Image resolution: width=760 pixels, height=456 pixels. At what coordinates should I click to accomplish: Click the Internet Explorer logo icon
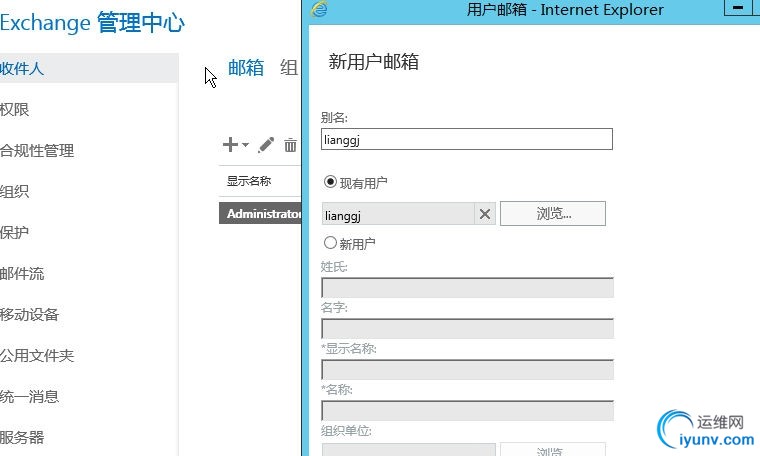pos(319,9)
